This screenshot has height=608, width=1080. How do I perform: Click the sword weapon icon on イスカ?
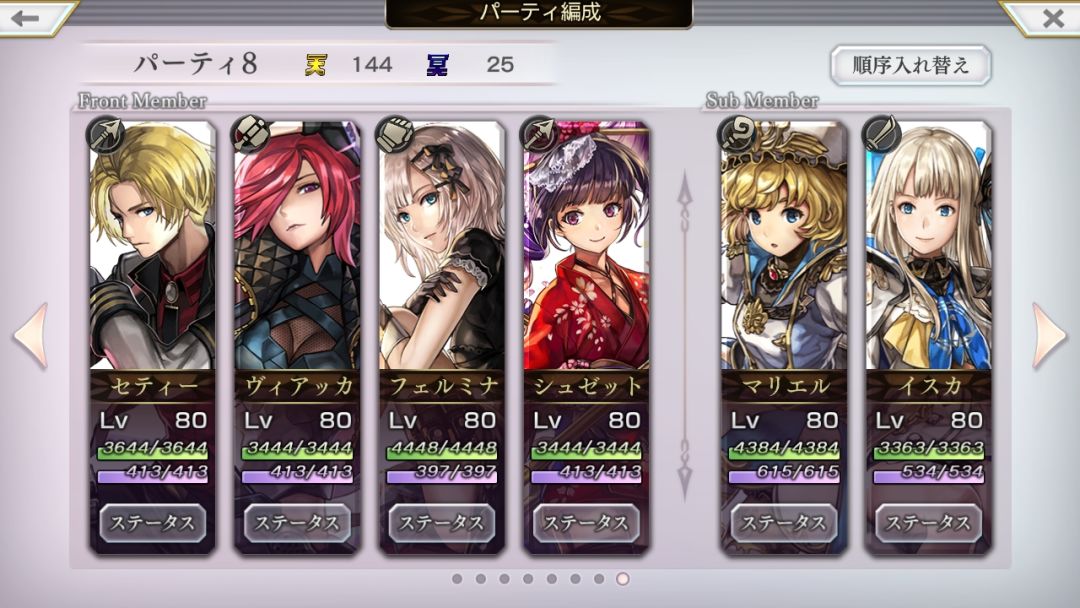[x=881, y=134]
